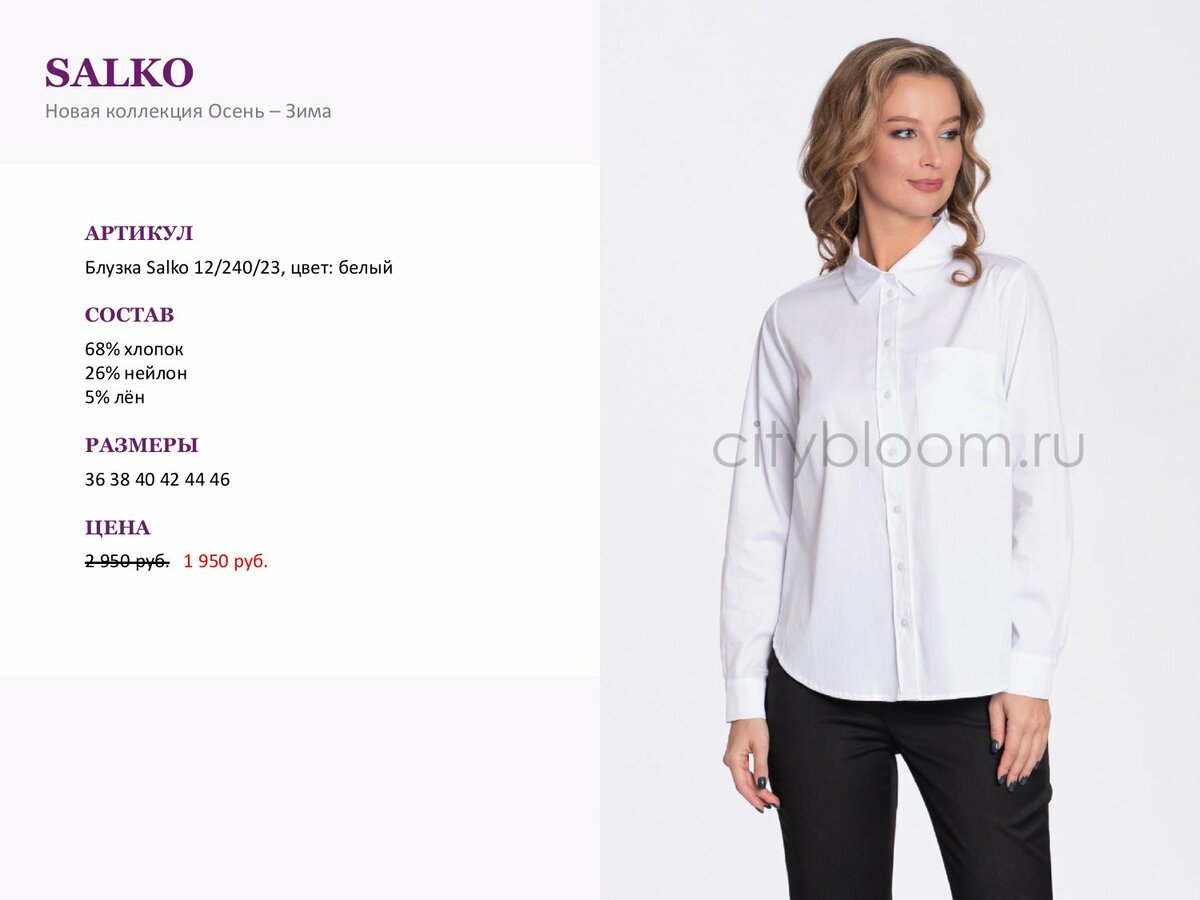The width and height of the screenshot is (1200, 900).
Task: Choose size 36 in the sizes row
Action: pos(95,480)
